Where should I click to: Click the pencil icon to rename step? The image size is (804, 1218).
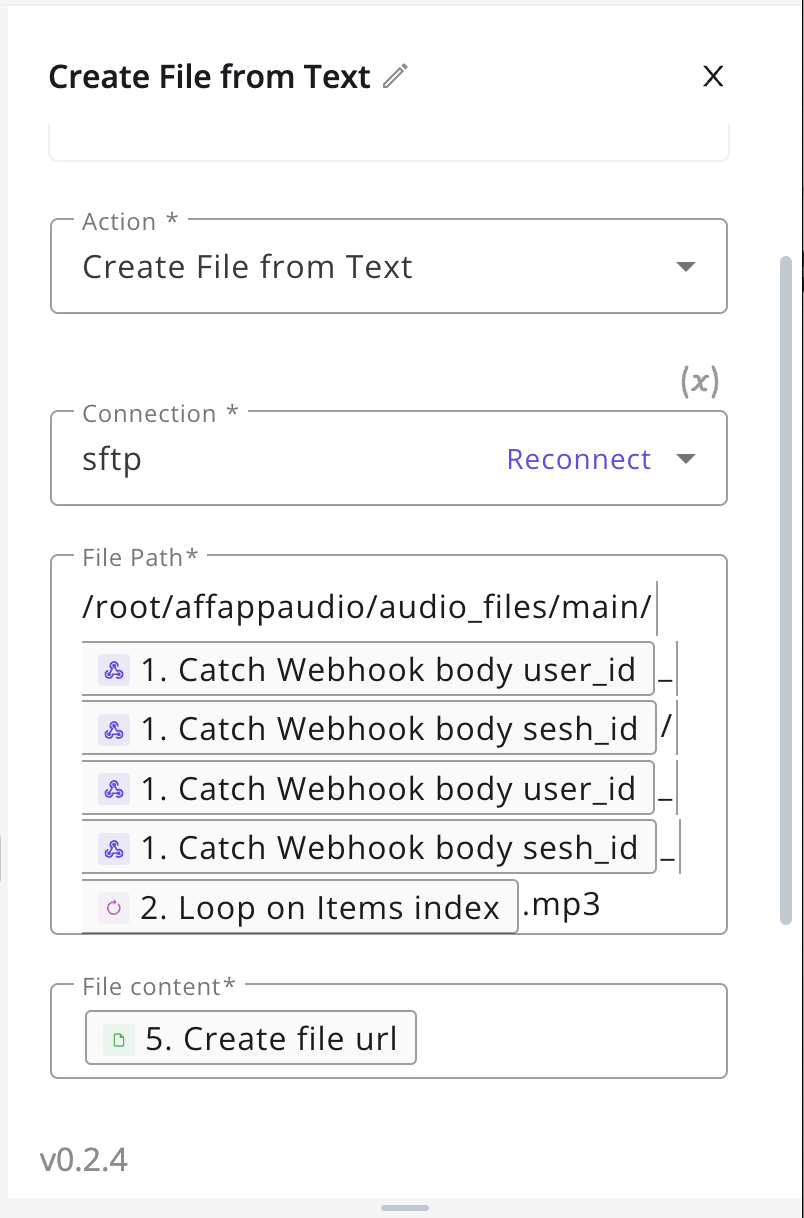tap(396, 76)
